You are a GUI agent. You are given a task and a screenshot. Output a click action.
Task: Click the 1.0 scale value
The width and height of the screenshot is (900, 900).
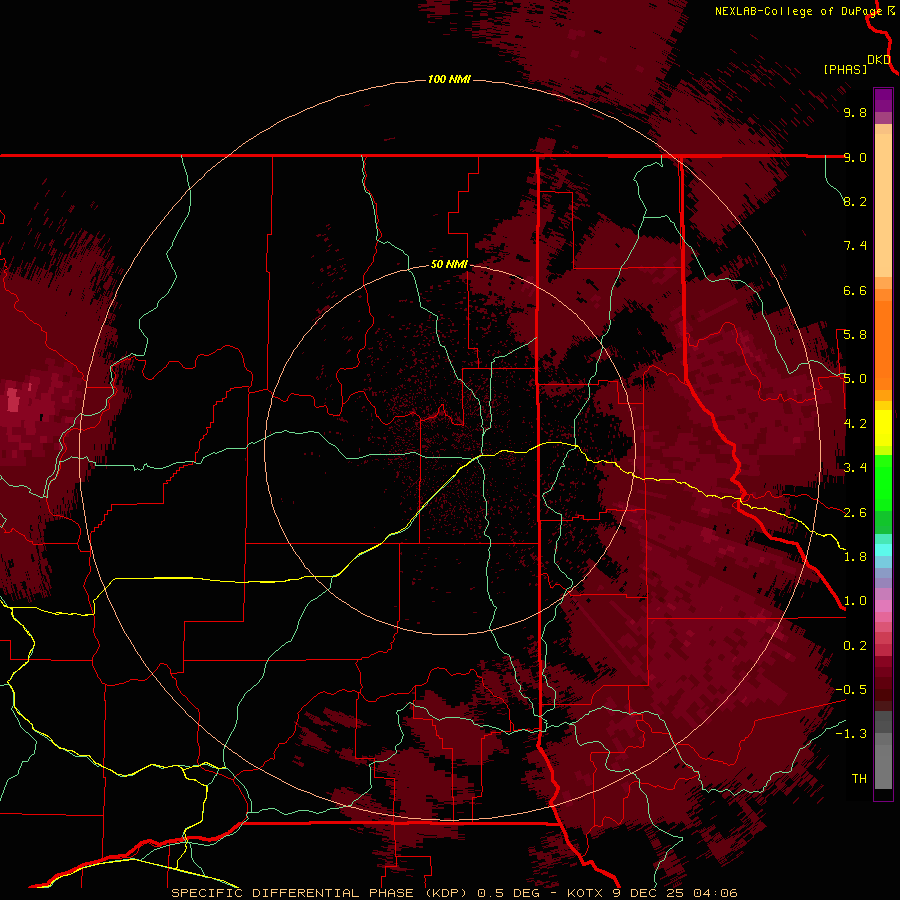coord(855,601)
